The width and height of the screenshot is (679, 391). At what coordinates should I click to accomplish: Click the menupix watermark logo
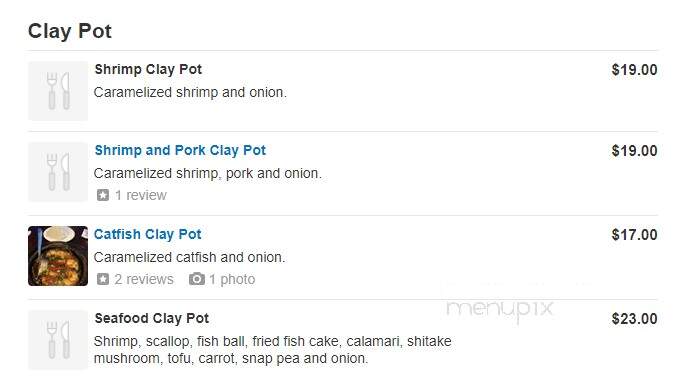pyautogui.click(x=500, y=310)
